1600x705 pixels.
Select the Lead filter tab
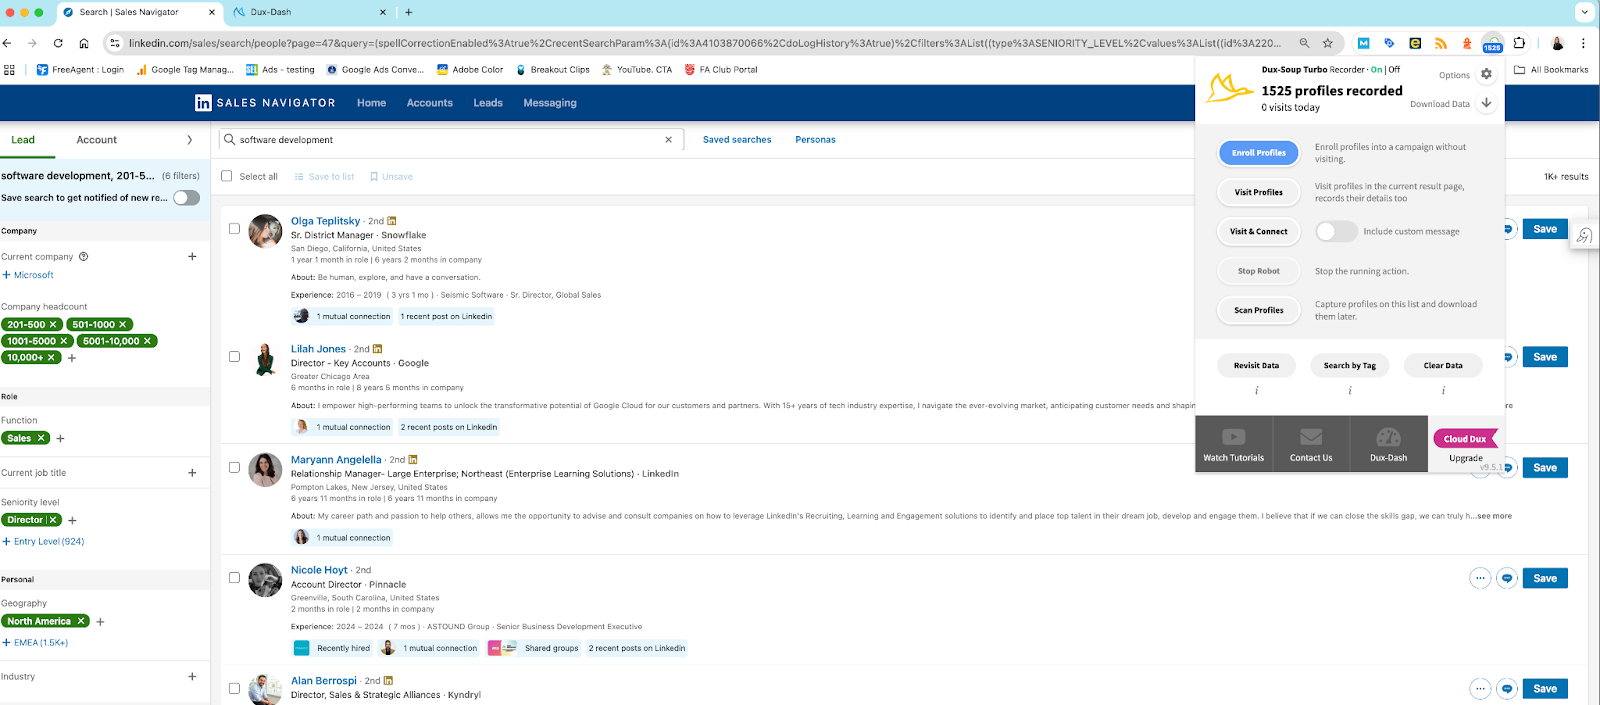(23, 140)
